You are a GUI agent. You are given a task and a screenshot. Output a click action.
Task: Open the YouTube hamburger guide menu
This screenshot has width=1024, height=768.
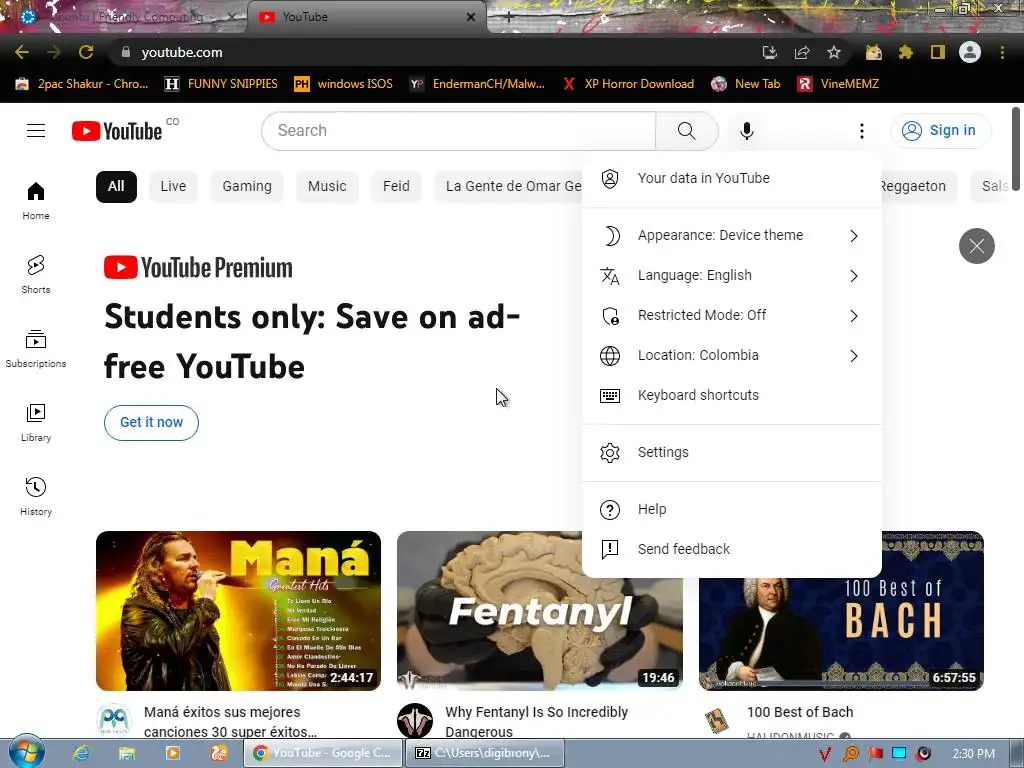(36, 131)
